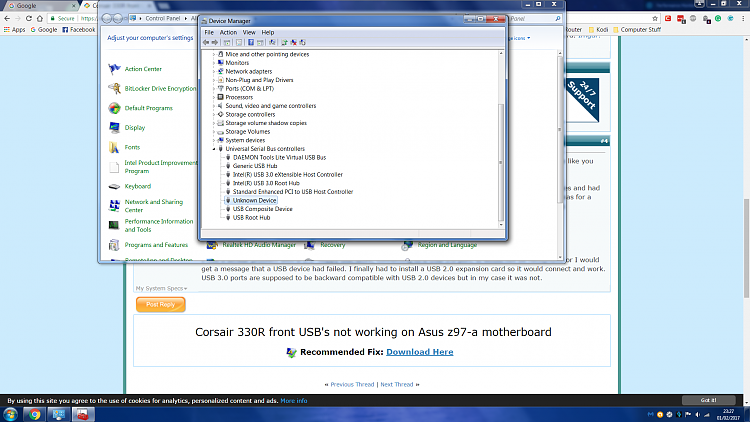
Task: Dismiss cookie notice with Got it! button
Action: coord(708,400)
